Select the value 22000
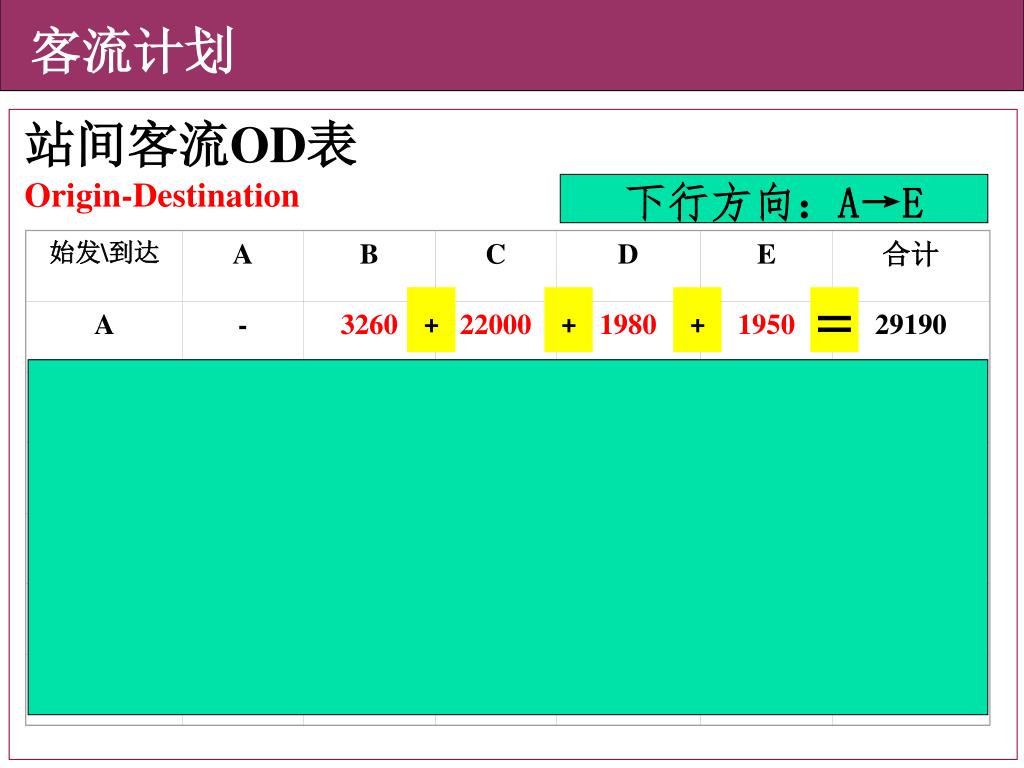This screenshot has width=1024, height=768. [496, 325]
